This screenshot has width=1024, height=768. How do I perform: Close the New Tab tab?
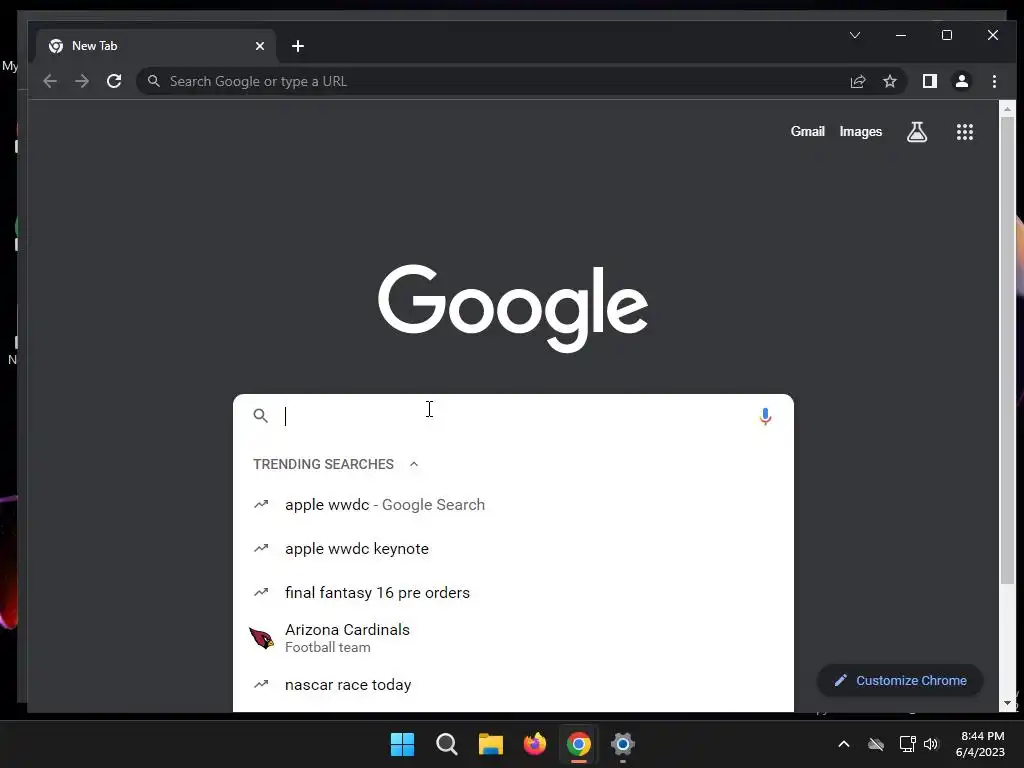260,46
